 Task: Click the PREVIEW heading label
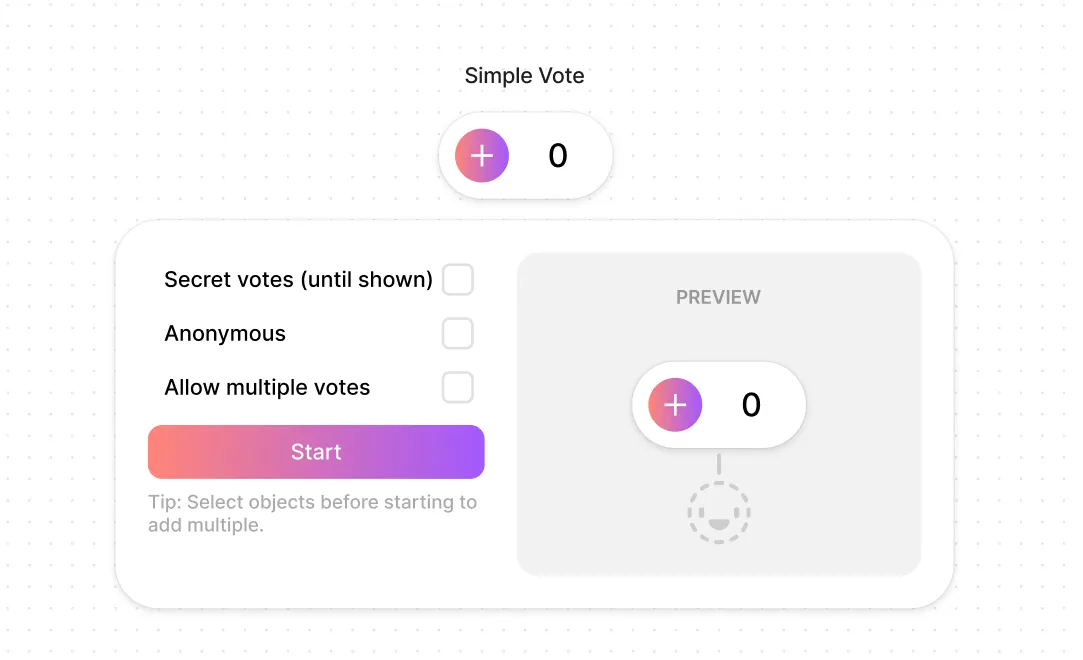tap(718, 297)
